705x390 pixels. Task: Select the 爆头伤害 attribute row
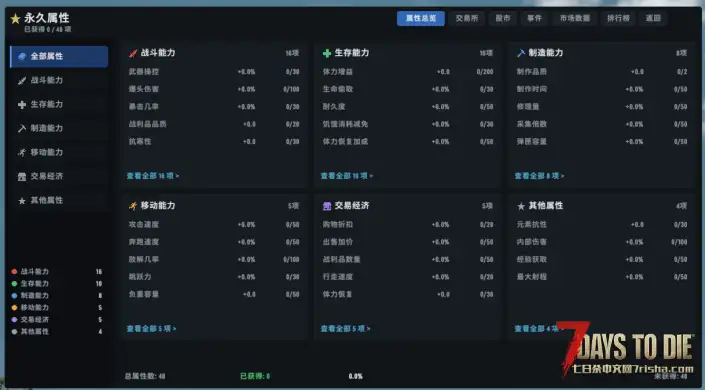tap(214, 89)
